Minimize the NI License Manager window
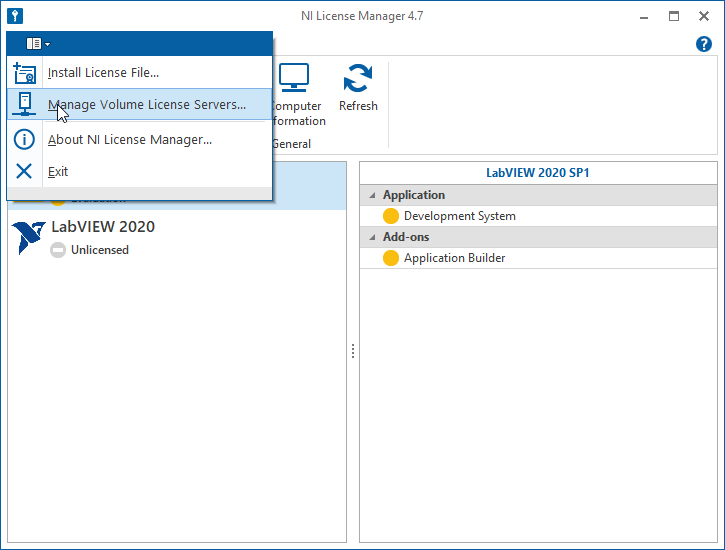This screenshot has width=725, height=550. pos(642,16)
